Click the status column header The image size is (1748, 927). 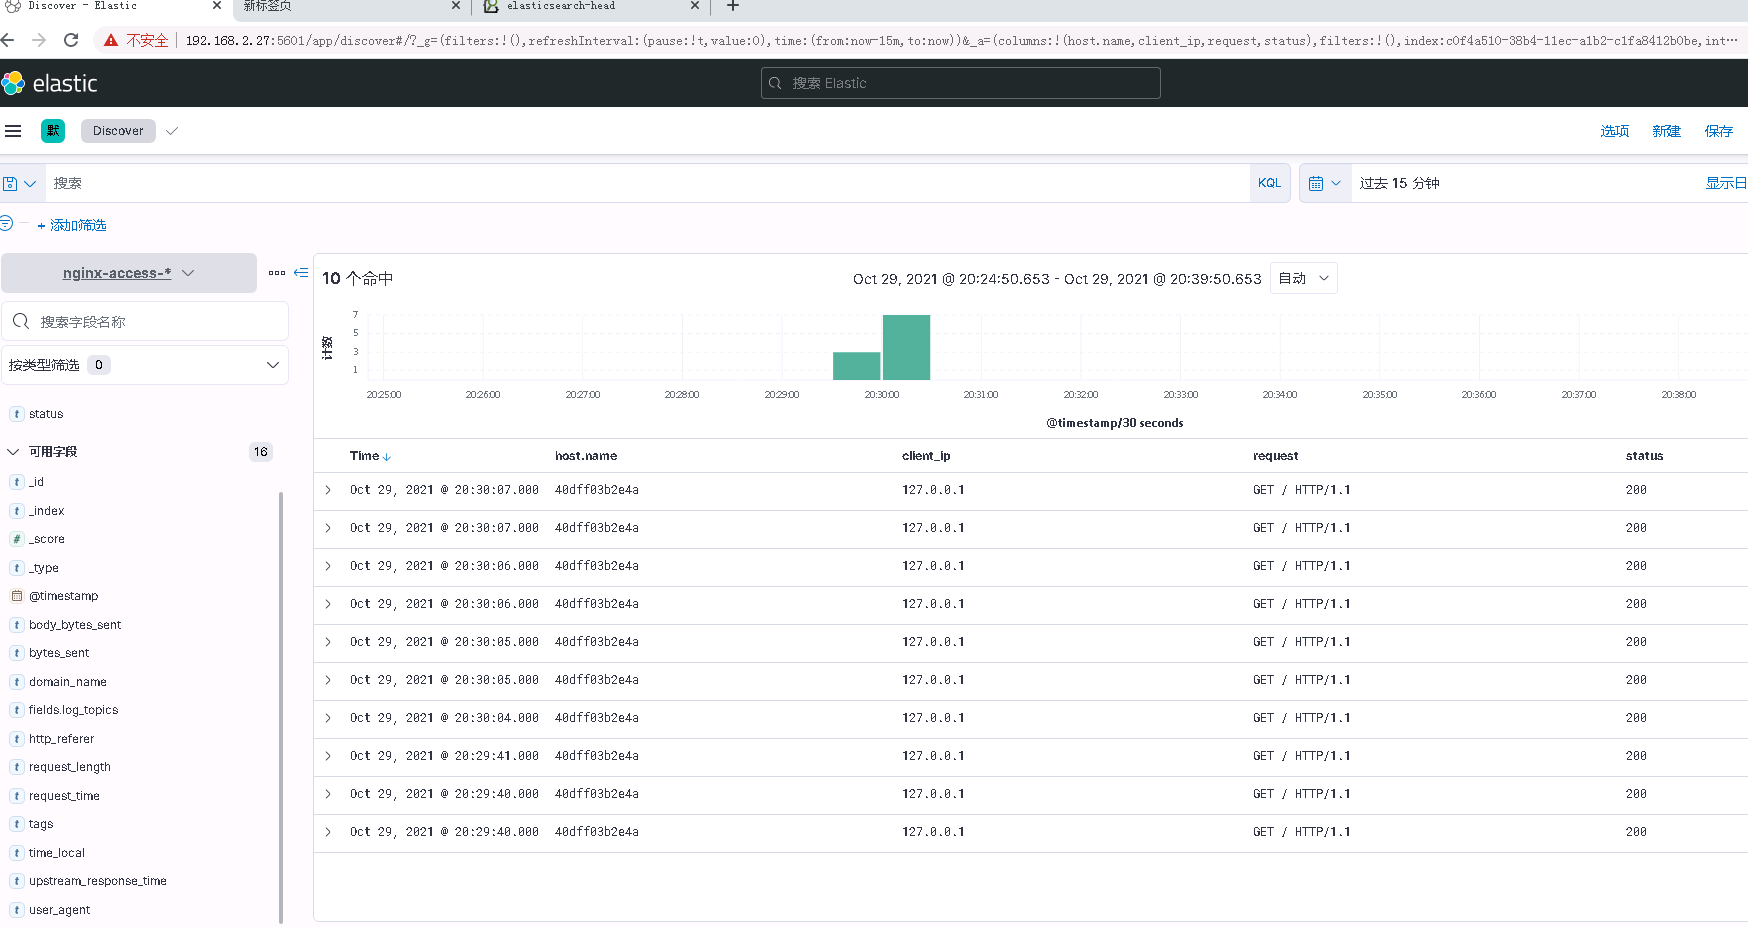pos(1644,456)
